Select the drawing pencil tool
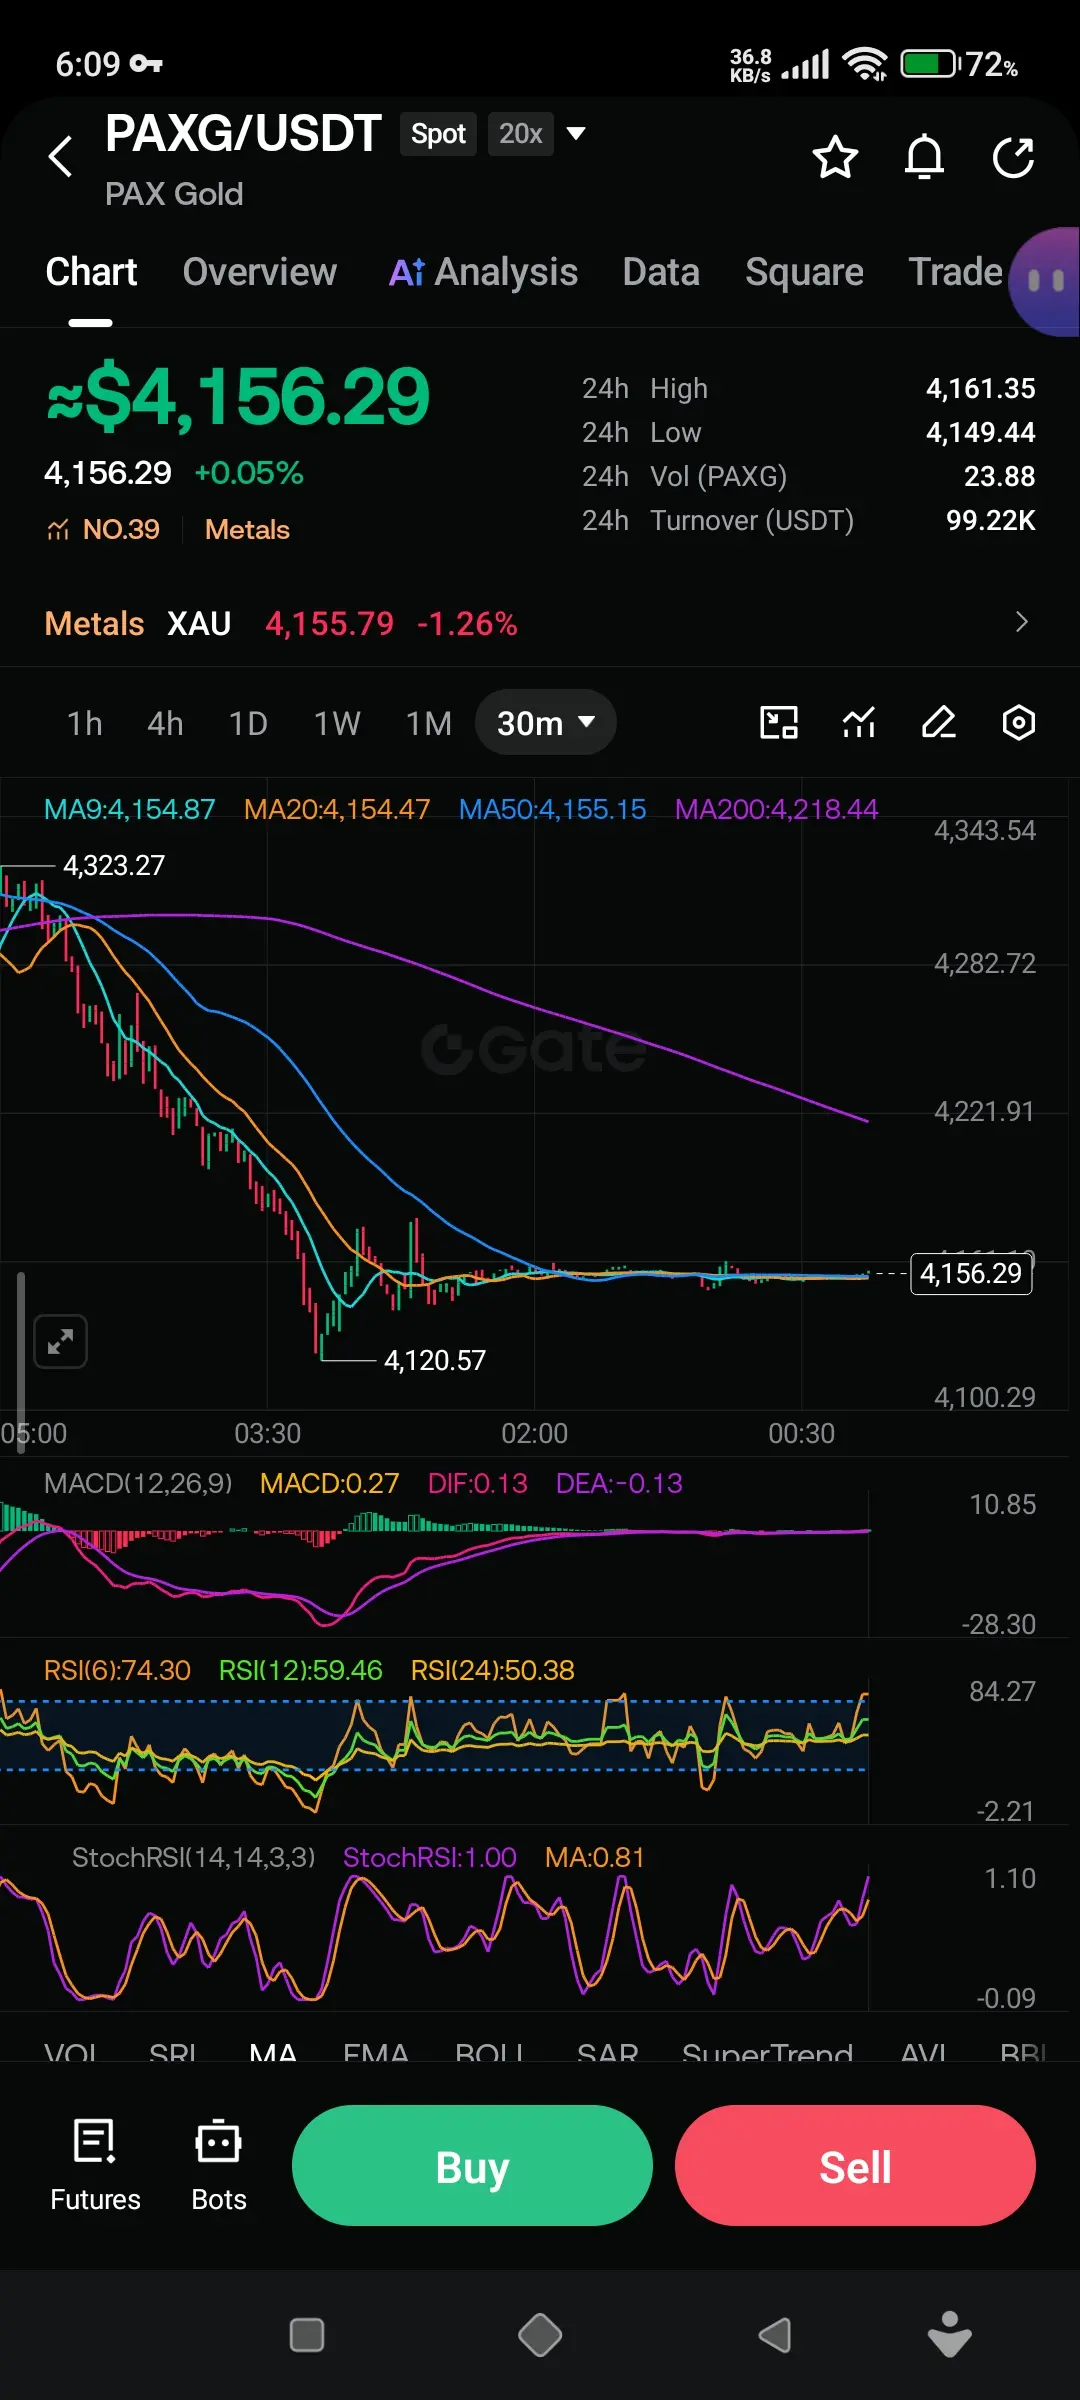The width and height of the screenshot is (1080, 2400). pyautogui.click(x=938, y=722)
